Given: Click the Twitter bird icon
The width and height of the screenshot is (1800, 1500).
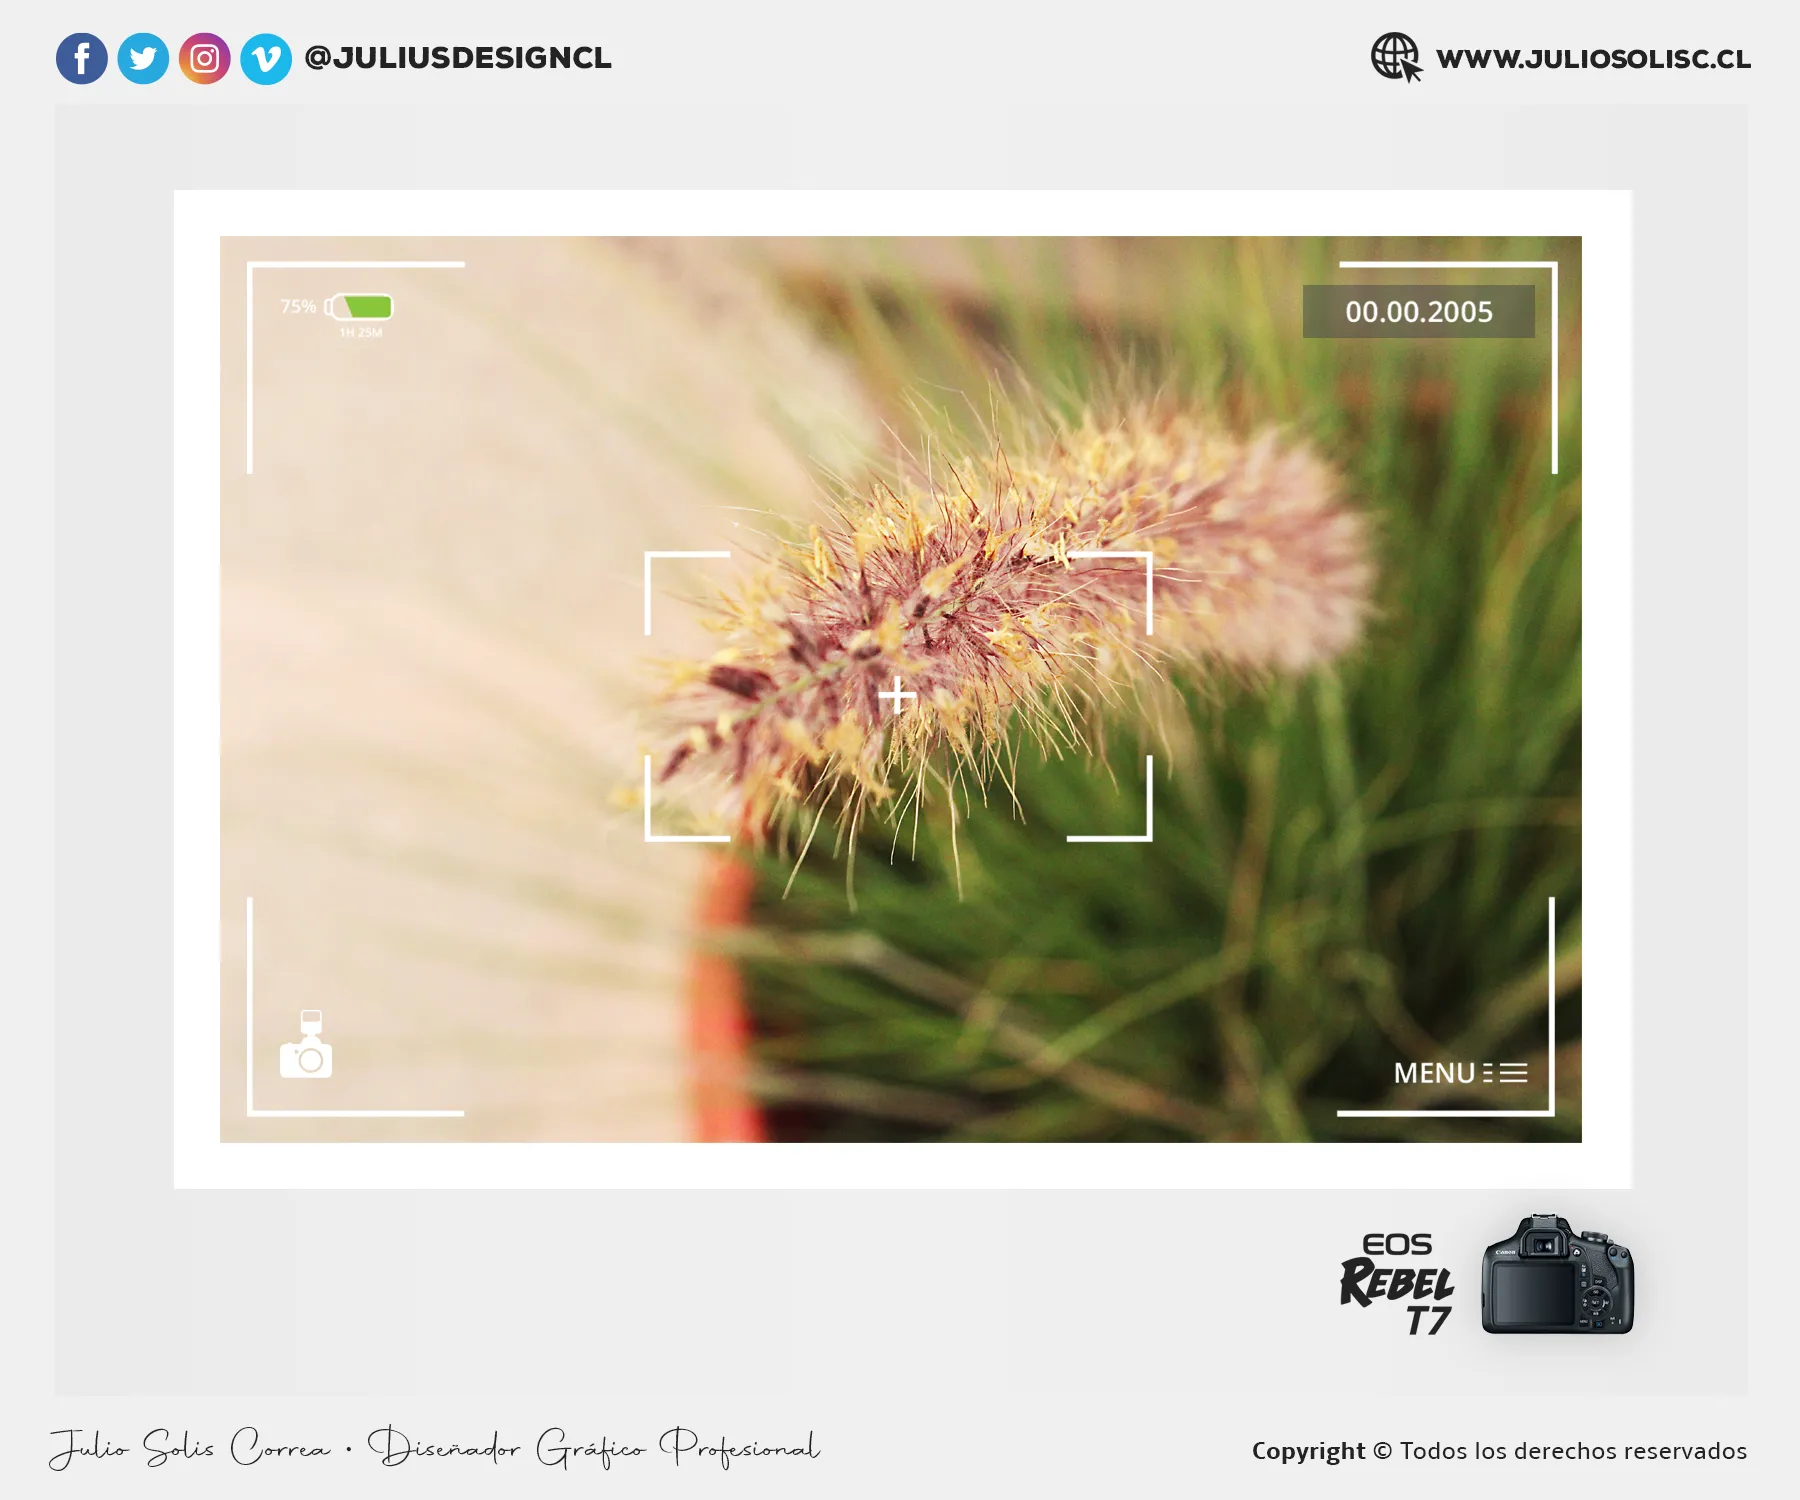Looking at the screenshot, I should click(x=143, y=58).
